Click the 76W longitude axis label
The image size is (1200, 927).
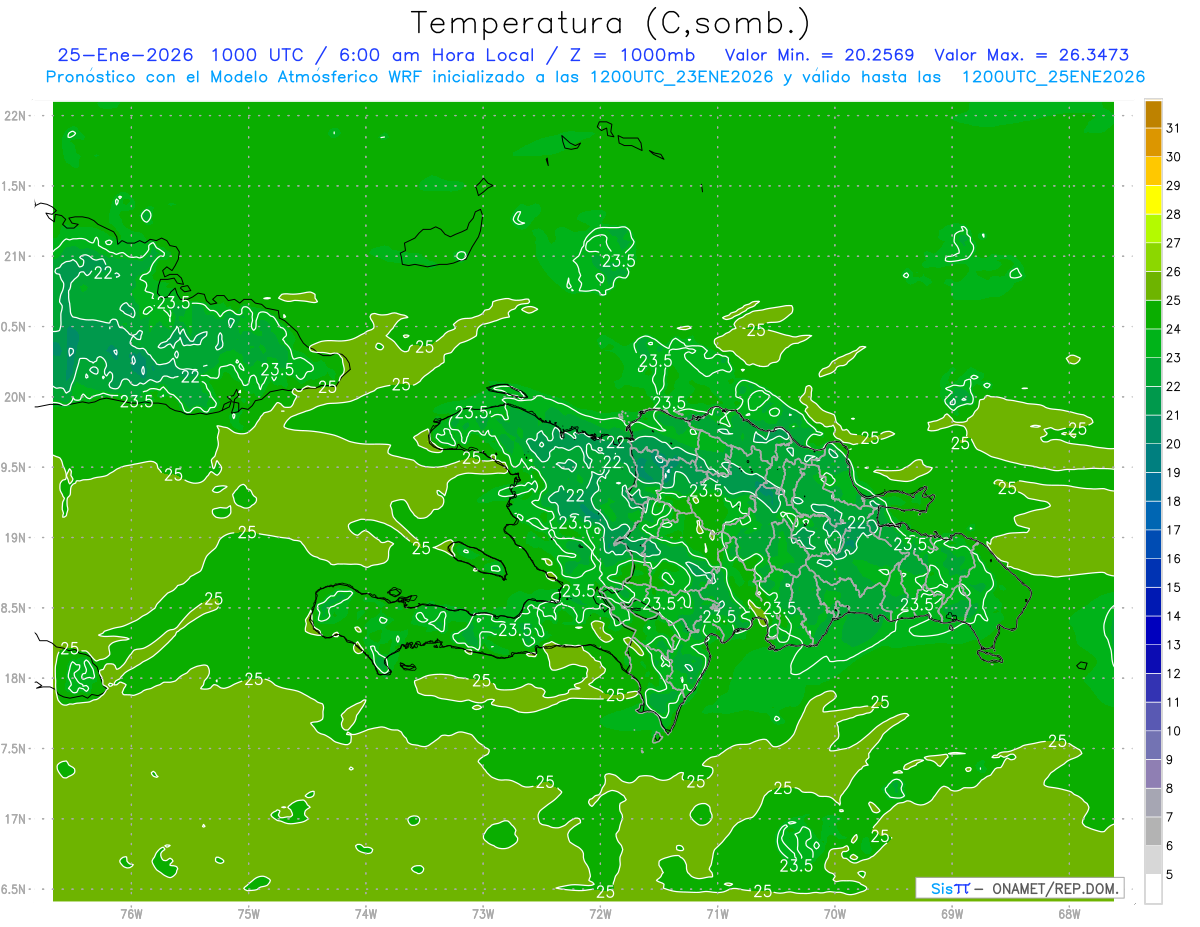[x=131, y=914]
